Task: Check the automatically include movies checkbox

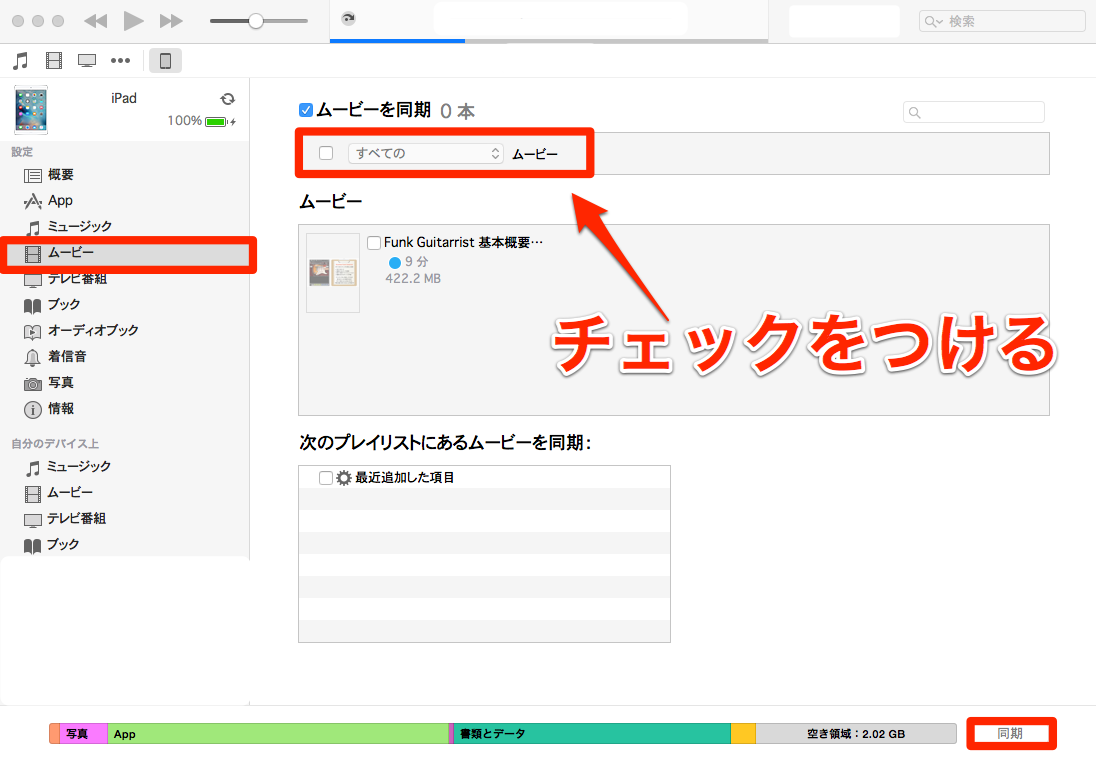Action: 326,152
